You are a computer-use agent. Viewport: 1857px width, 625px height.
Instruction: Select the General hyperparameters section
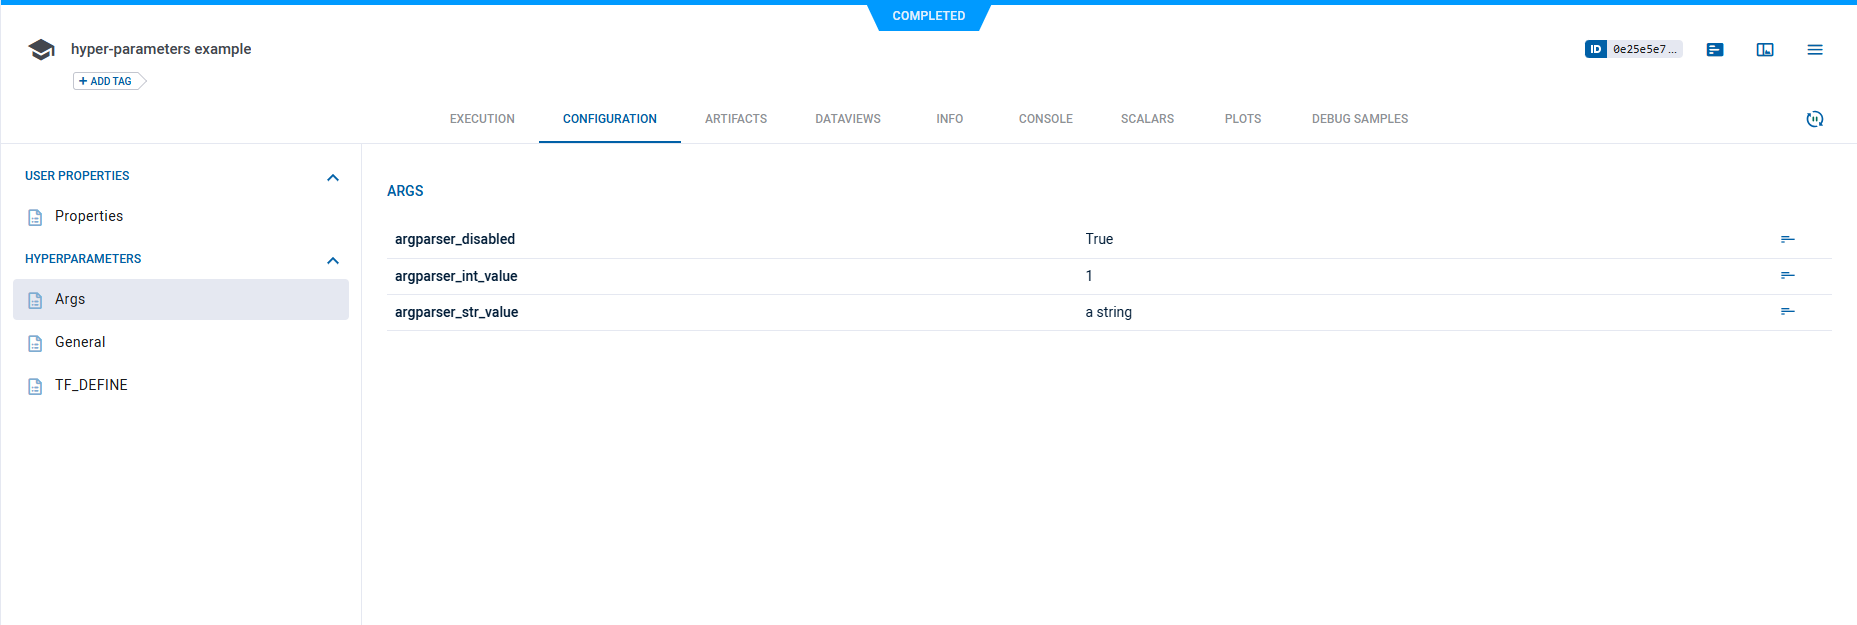pos(80,342)
